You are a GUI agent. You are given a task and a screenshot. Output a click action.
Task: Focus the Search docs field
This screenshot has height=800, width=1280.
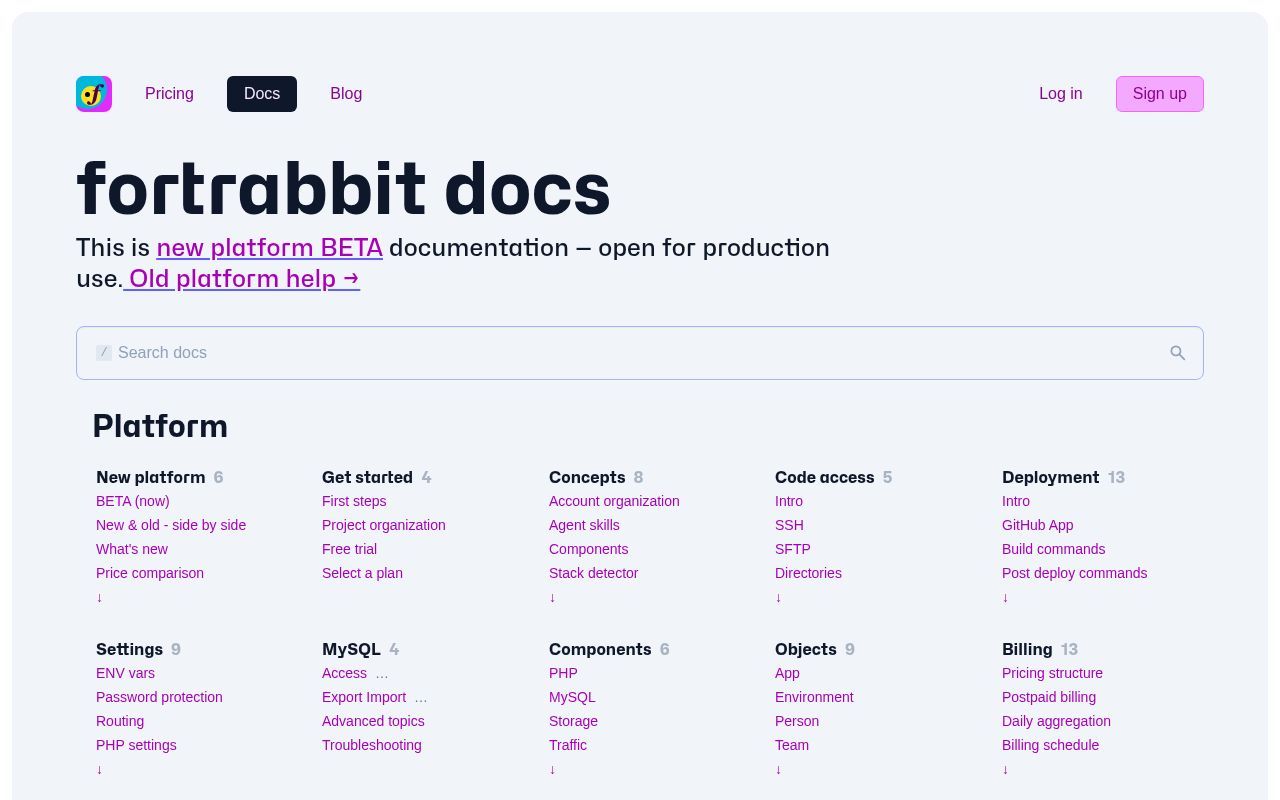(x=640, y=353)
